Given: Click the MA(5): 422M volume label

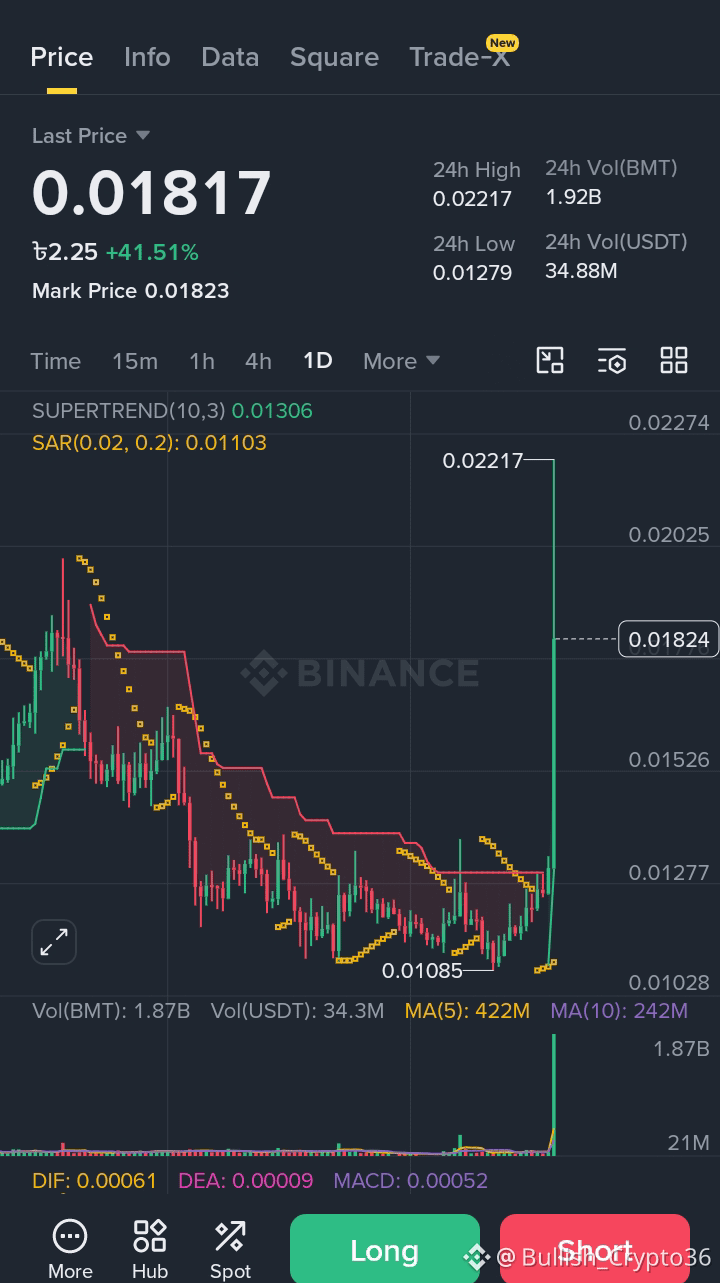Looking at the screenshot, I should pyautogui.click(x=467, y=1011).
